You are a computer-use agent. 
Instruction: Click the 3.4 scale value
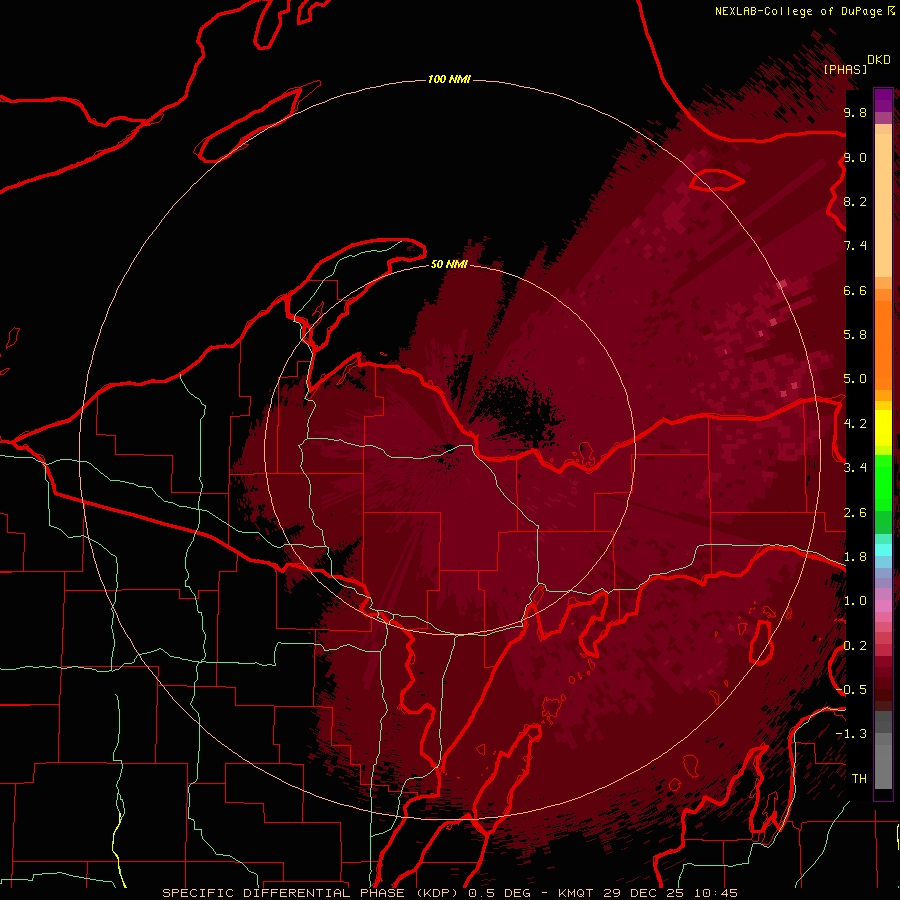[x=855, y=468]
